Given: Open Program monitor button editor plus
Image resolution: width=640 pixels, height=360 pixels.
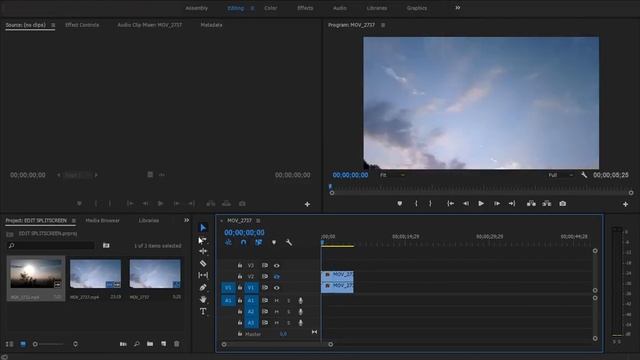Looking at the screenshot, I should click(x=625, y=204).
